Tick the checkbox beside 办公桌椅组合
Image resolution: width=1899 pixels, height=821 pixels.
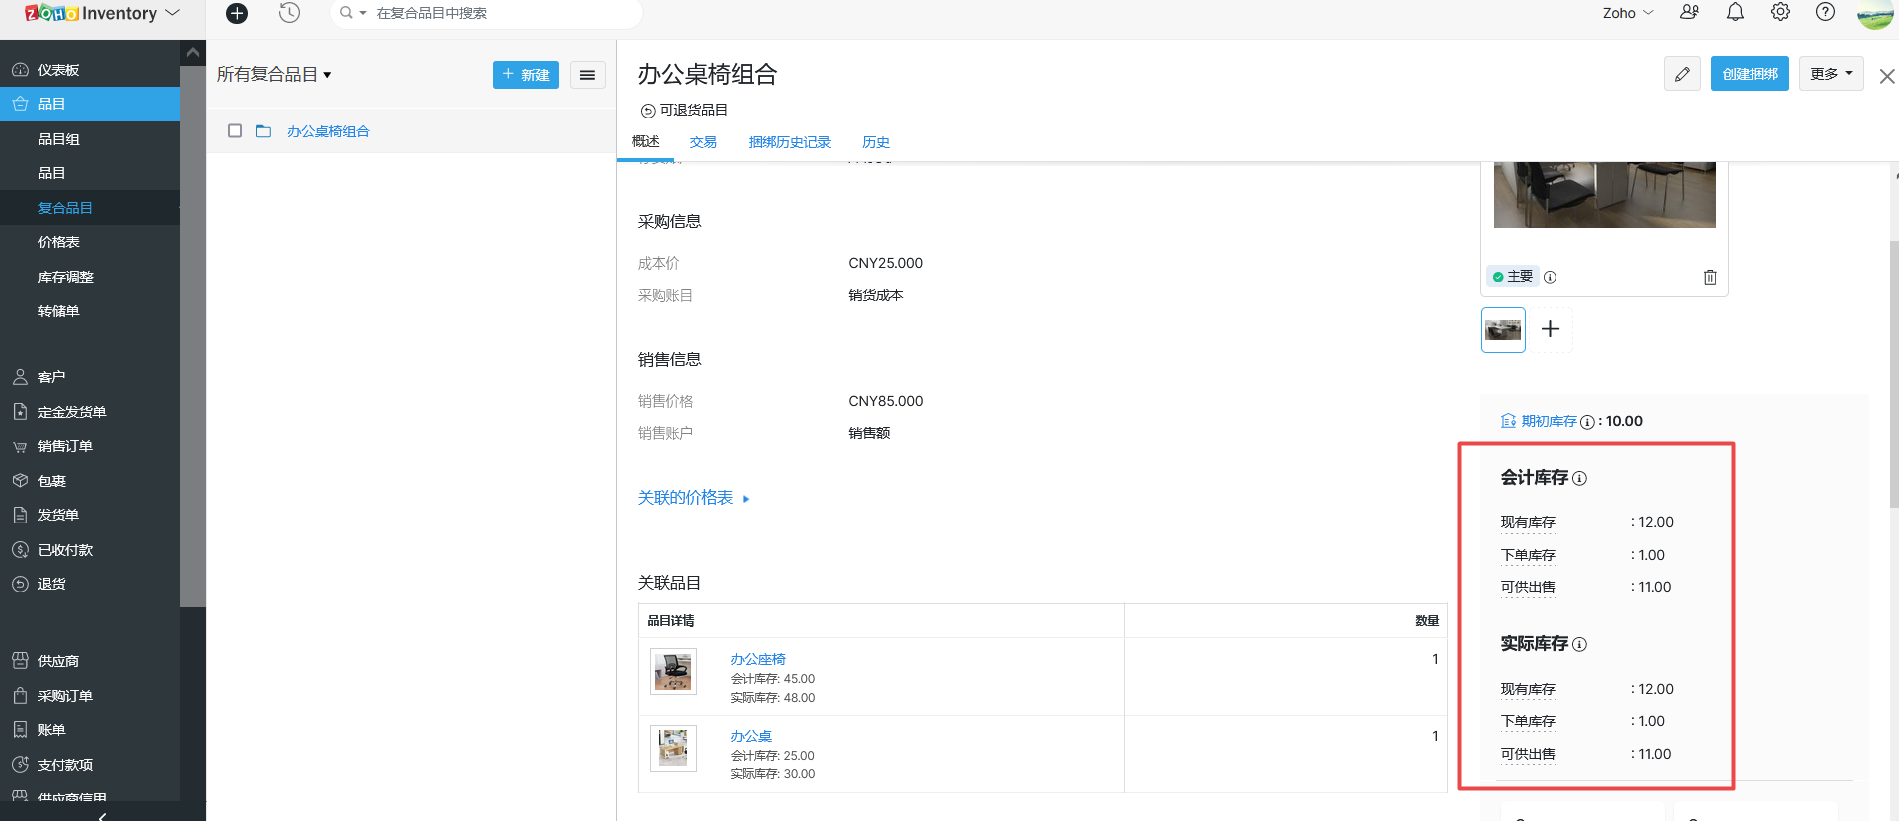(235, 131)
